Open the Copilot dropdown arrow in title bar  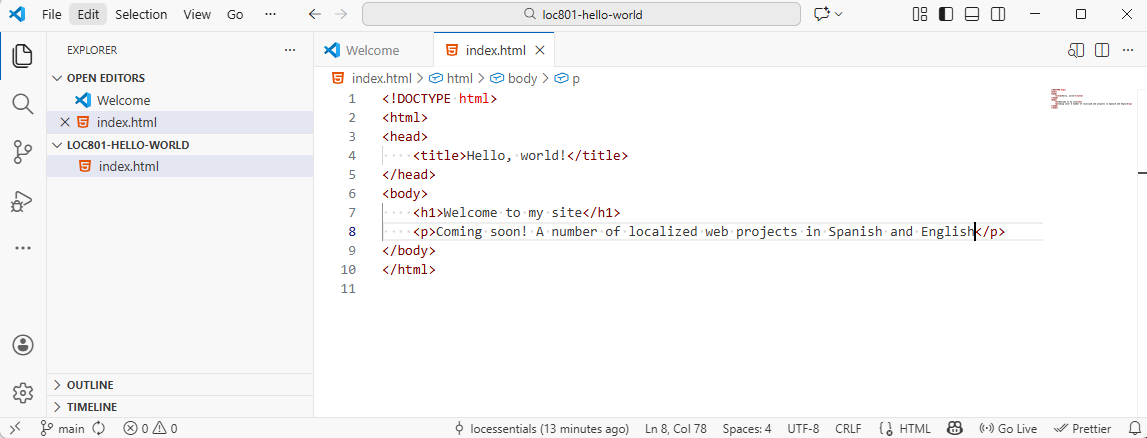[x=838, y=14]
